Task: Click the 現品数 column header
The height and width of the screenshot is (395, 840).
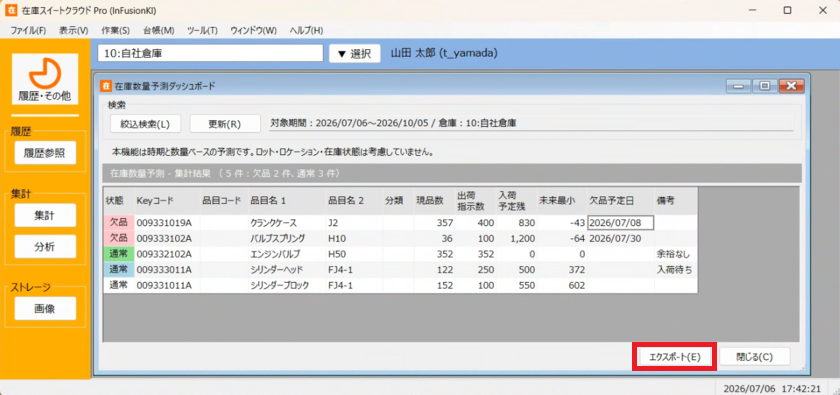Action: coord(433,201)
